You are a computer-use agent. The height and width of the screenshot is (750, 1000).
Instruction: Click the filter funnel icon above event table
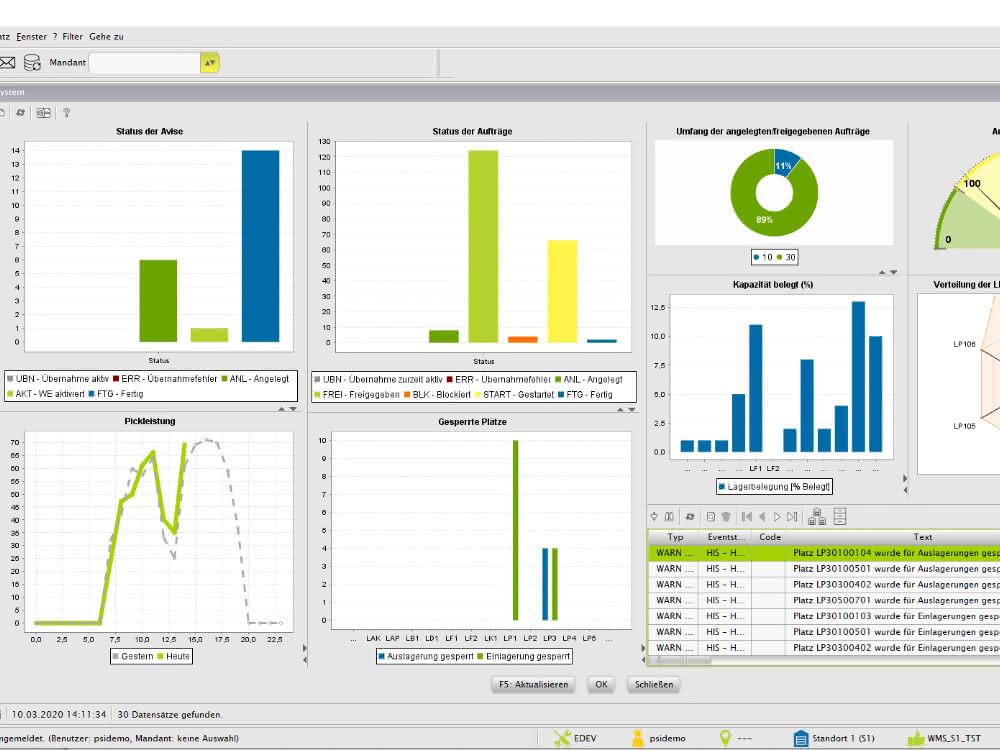[654, 517]
